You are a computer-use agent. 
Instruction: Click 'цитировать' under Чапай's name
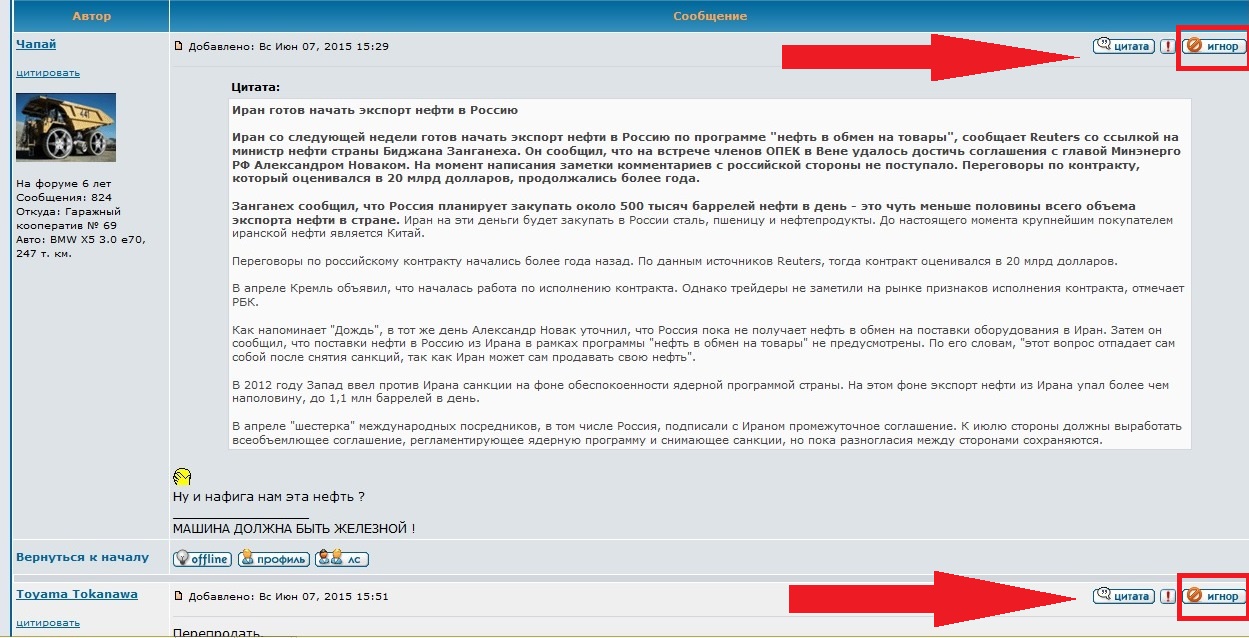(47, 73)
